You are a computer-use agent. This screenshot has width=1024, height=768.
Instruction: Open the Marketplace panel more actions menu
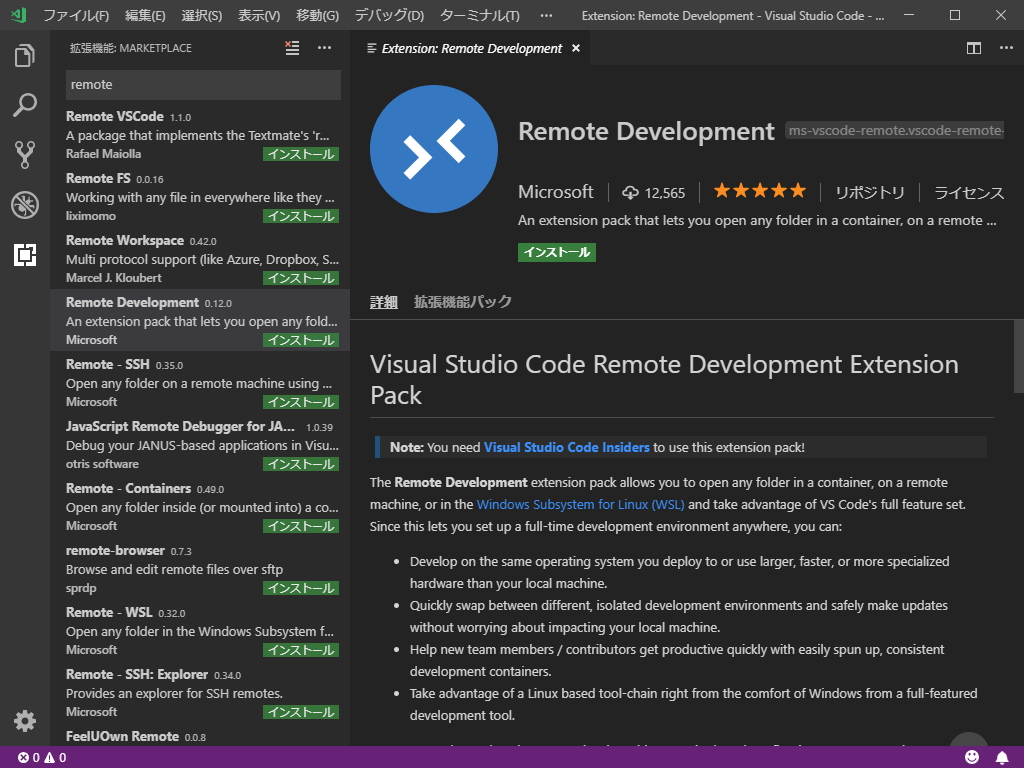(x=323, y=47)
